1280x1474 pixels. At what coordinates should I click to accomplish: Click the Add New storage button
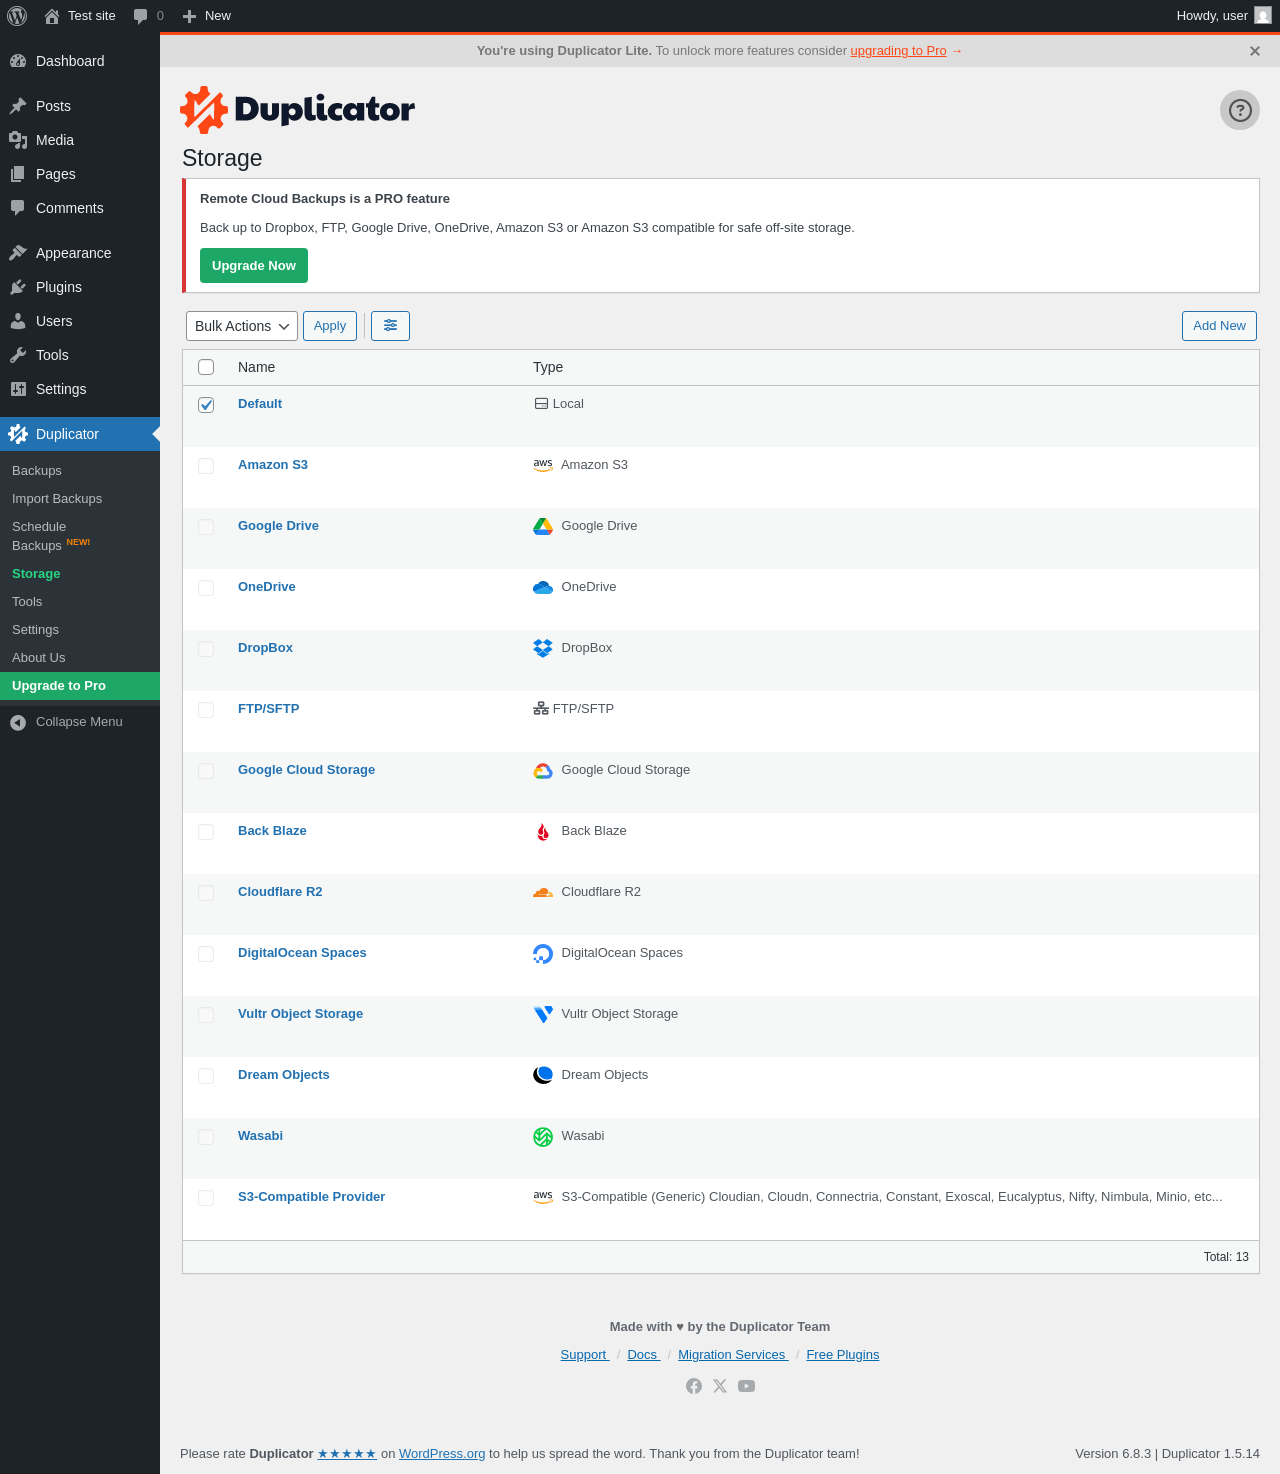click(x=1218, y=326)
